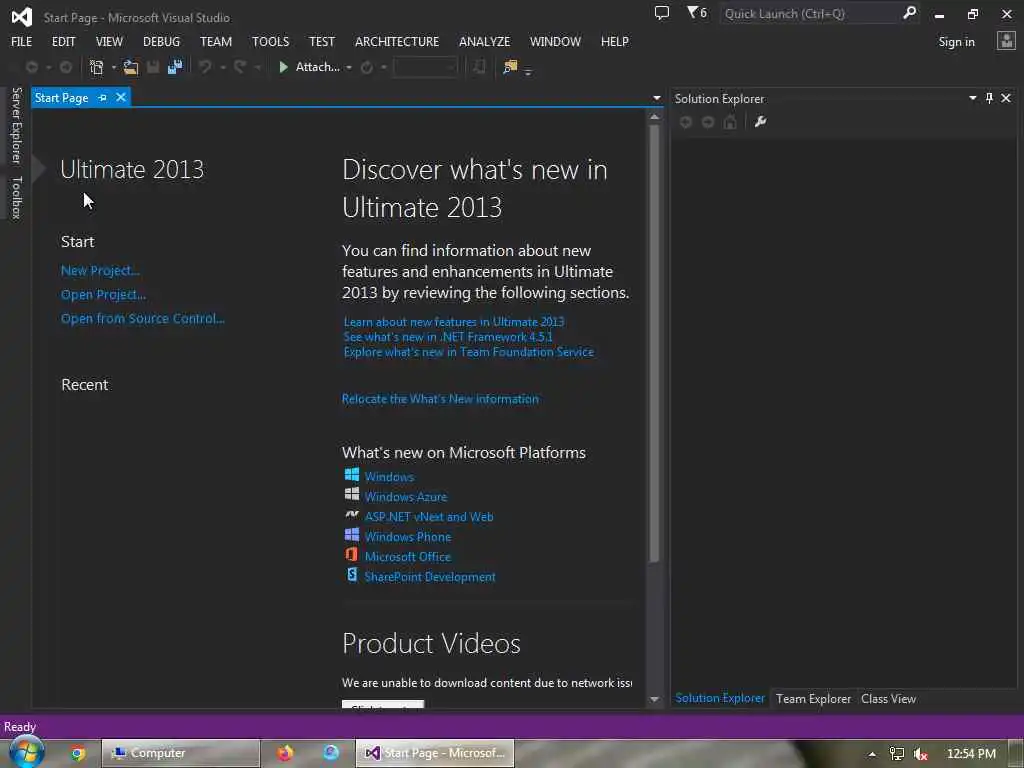
Task: Open the DEBUG menu
Action: click(x=161, y=41)
